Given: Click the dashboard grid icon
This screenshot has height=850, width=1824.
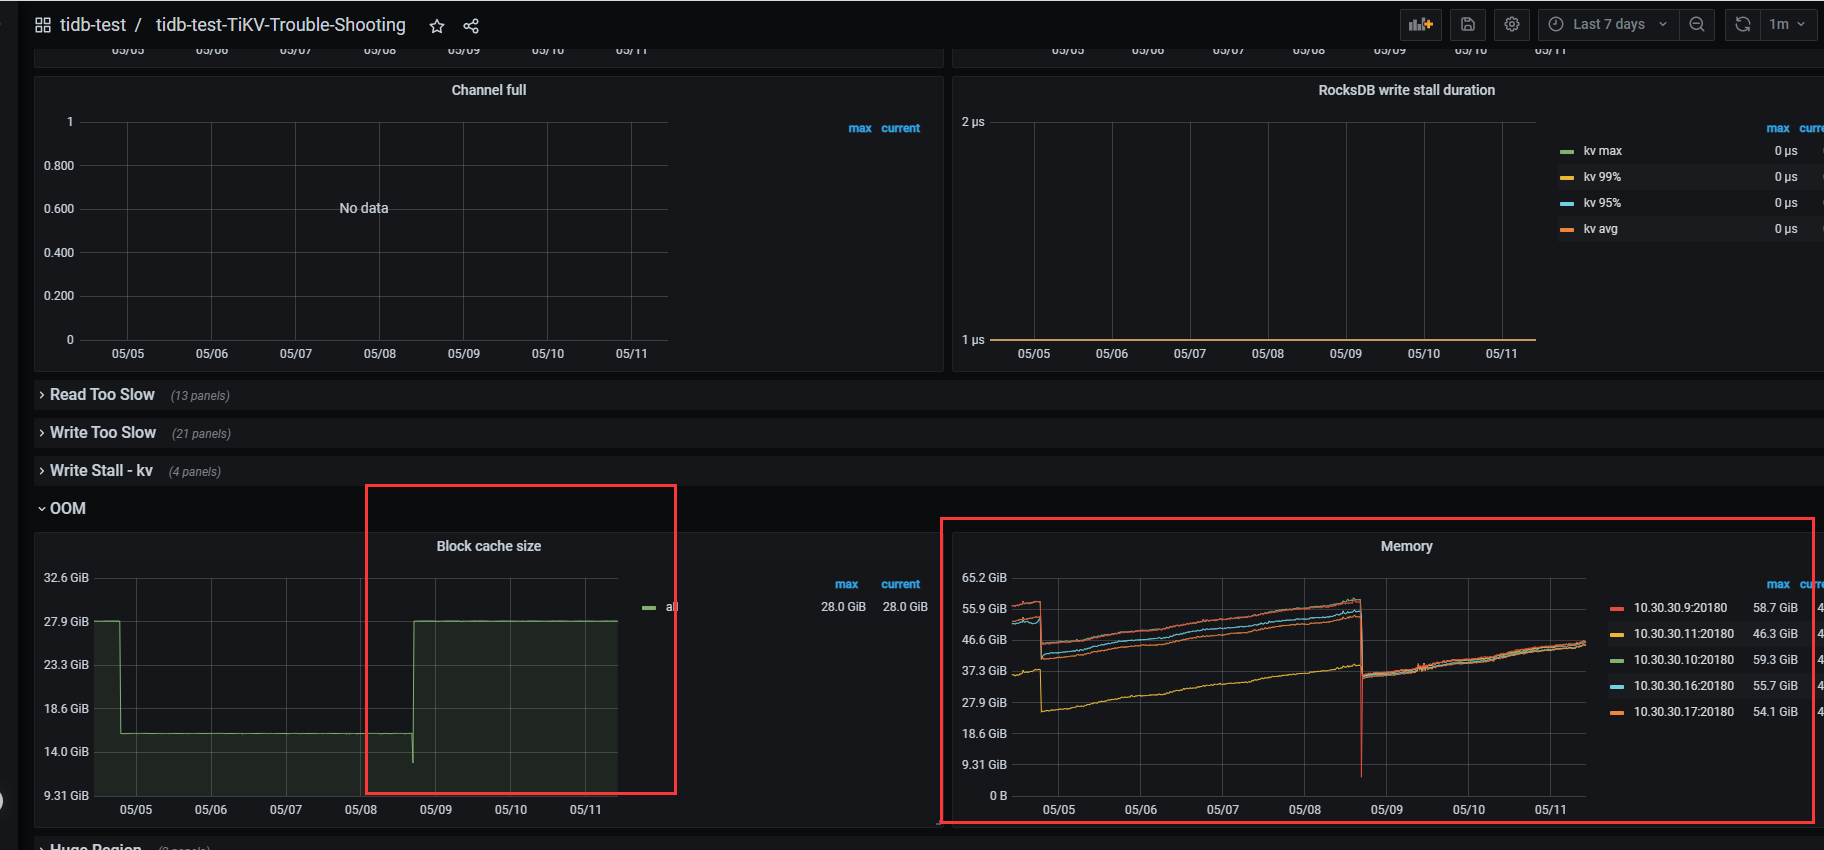Looking at the screenshot, I should click(x=43, y=25).
